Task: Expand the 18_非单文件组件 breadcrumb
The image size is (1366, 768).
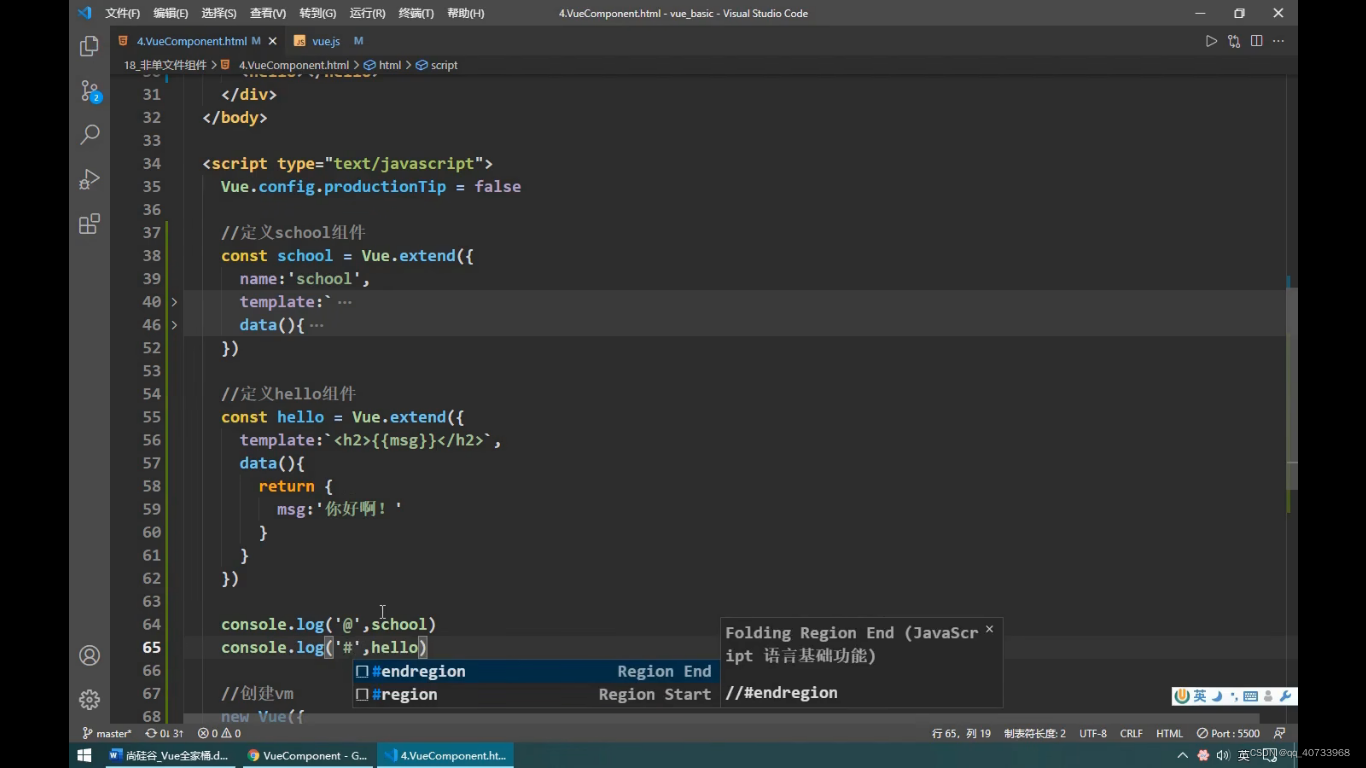Action: pyautogui.click(x=165, y=65)
